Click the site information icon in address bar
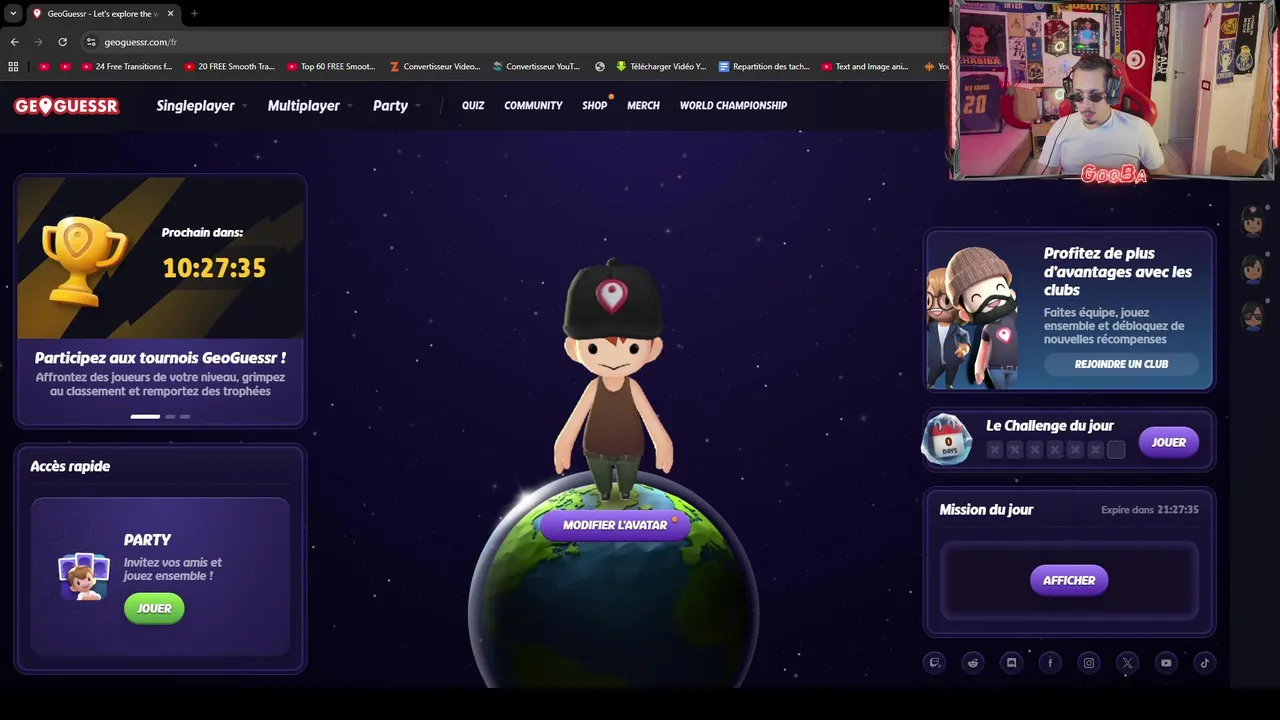Viewport: 1280px width, 720px height. 91,42
